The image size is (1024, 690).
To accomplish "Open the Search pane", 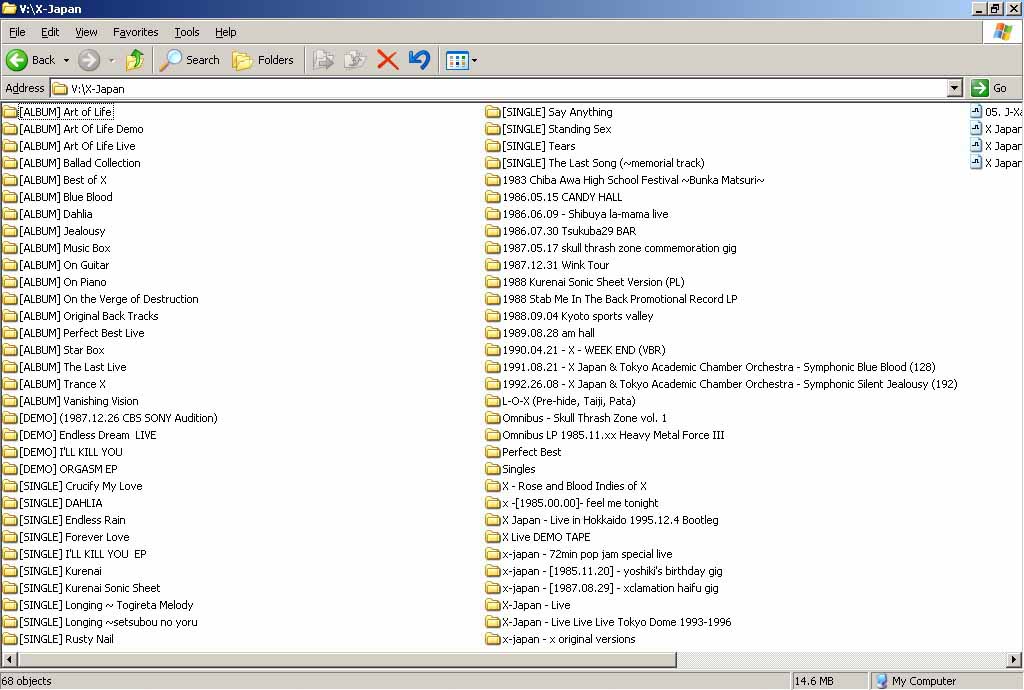I will pyautogui.click(x=189, y=60).
